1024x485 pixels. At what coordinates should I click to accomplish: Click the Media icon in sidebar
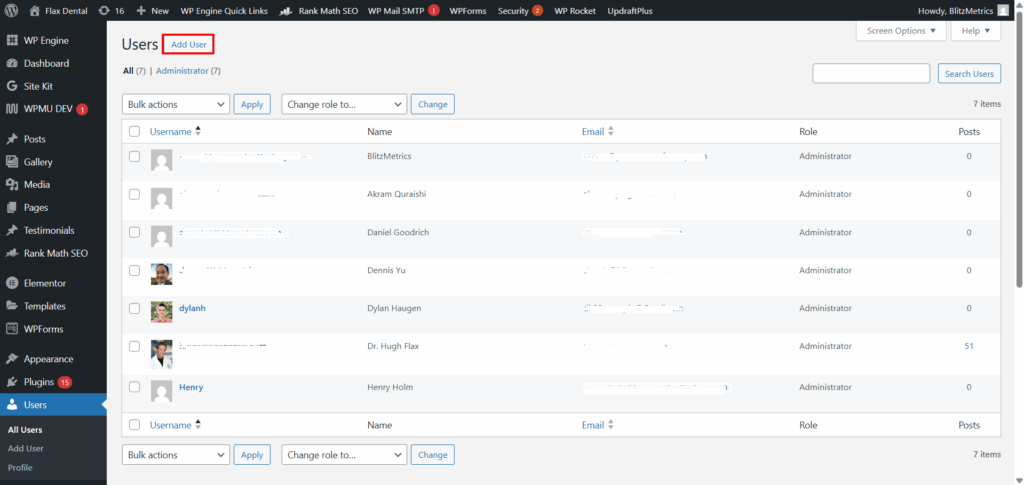[x=12, y=185]
